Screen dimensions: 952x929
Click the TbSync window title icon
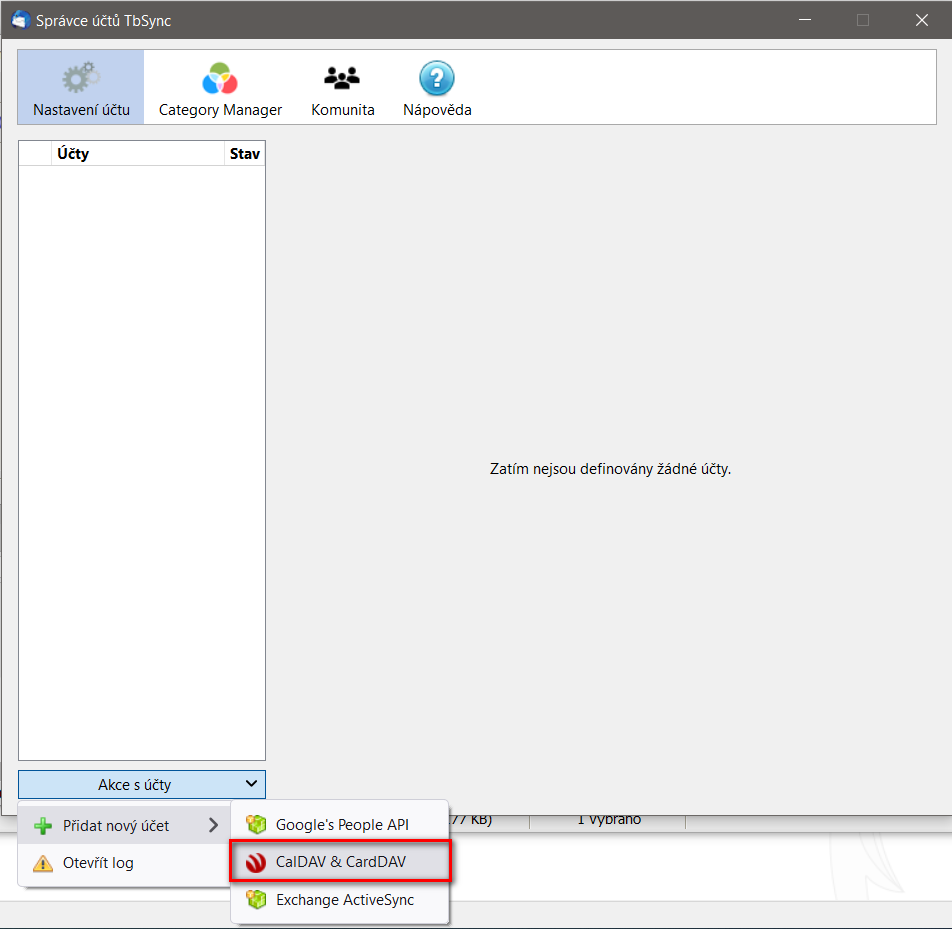pyautogui.click(x=20, y=20)
